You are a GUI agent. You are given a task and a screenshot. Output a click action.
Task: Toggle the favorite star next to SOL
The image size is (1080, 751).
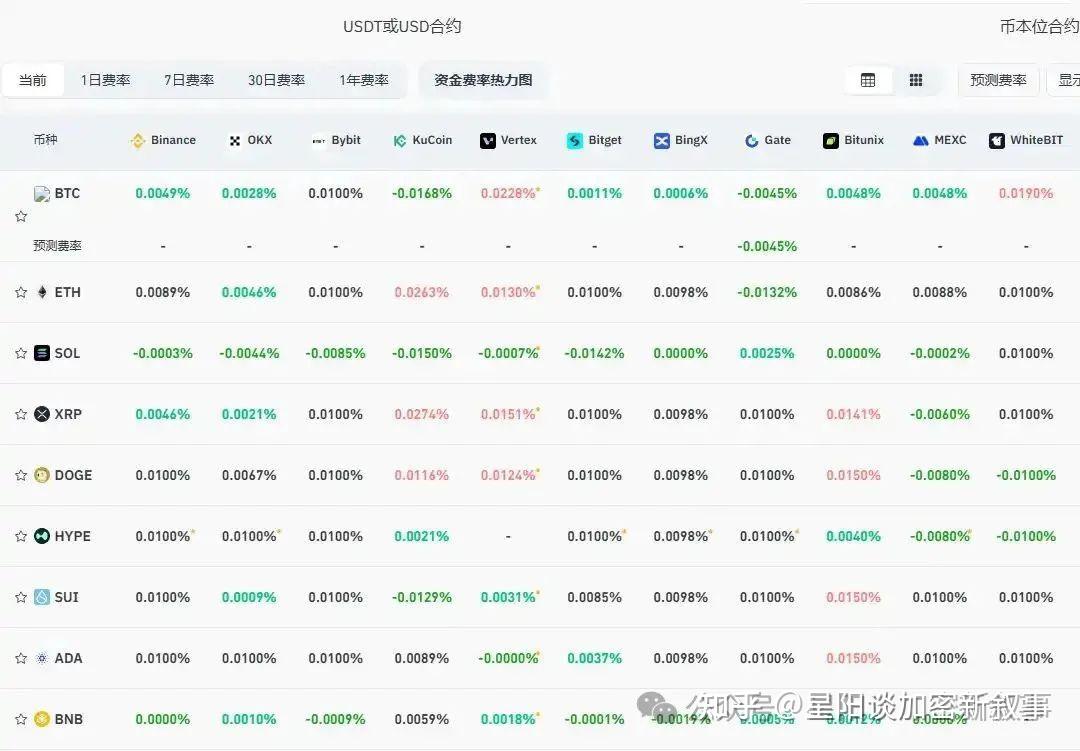coord(20,353)
